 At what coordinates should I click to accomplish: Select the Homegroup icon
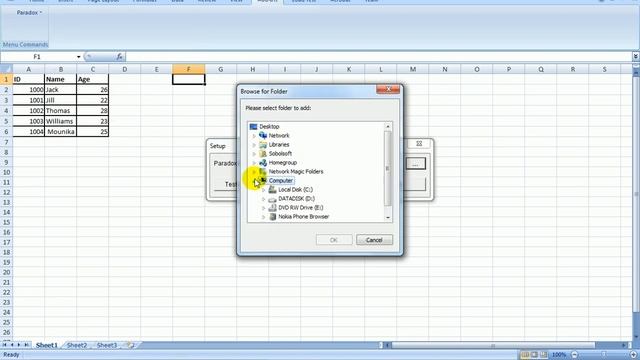(x=263, y=162)
